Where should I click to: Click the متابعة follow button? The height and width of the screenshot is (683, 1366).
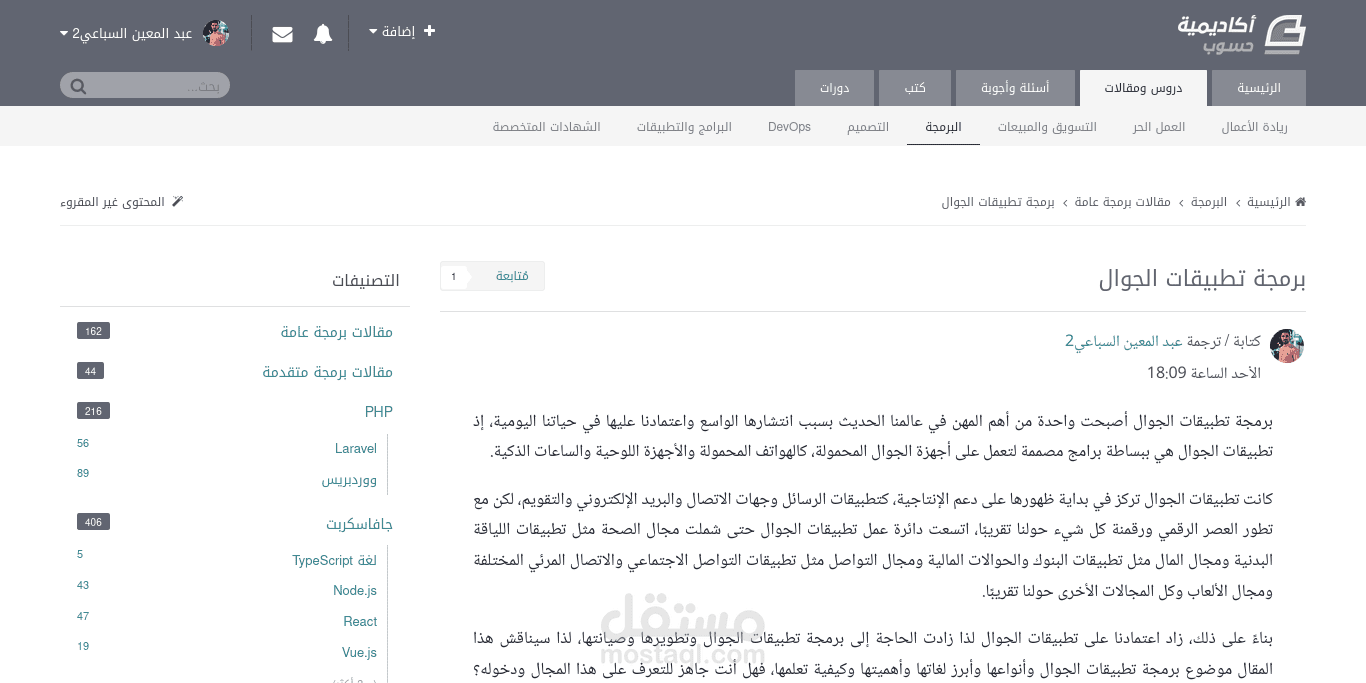(510, 276)
